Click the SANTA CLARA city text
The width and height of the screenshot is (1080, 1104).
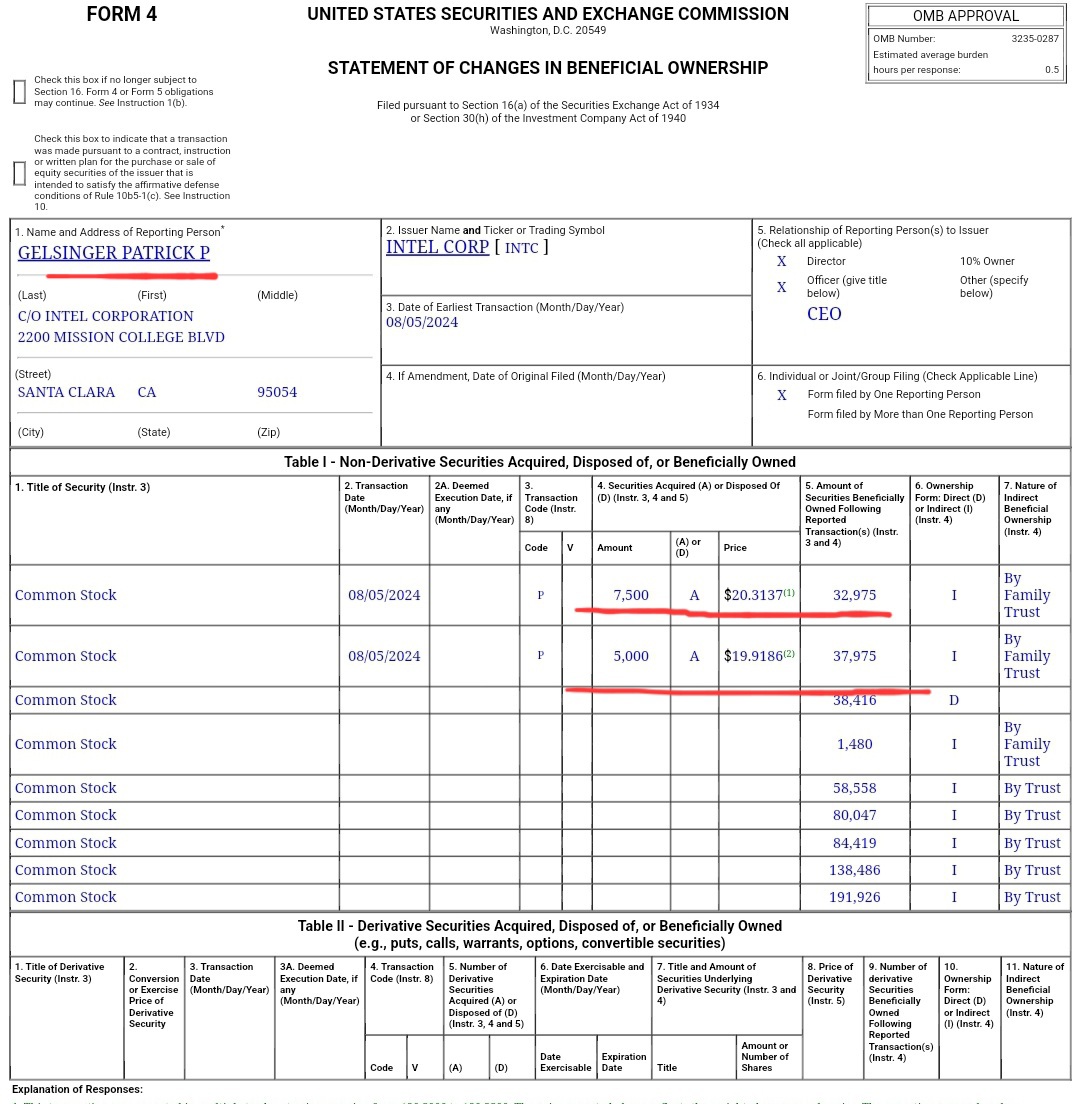pos(66,392)
